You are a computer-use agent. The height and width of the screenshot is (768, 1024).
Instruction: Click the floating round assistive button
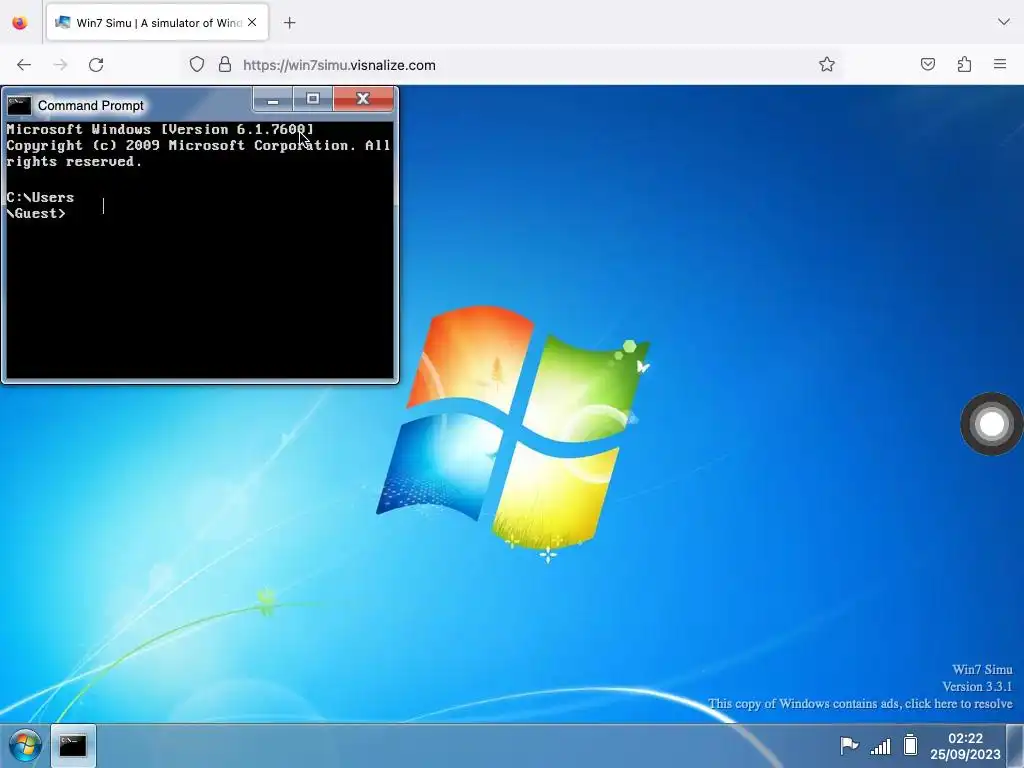click(991, 424)
